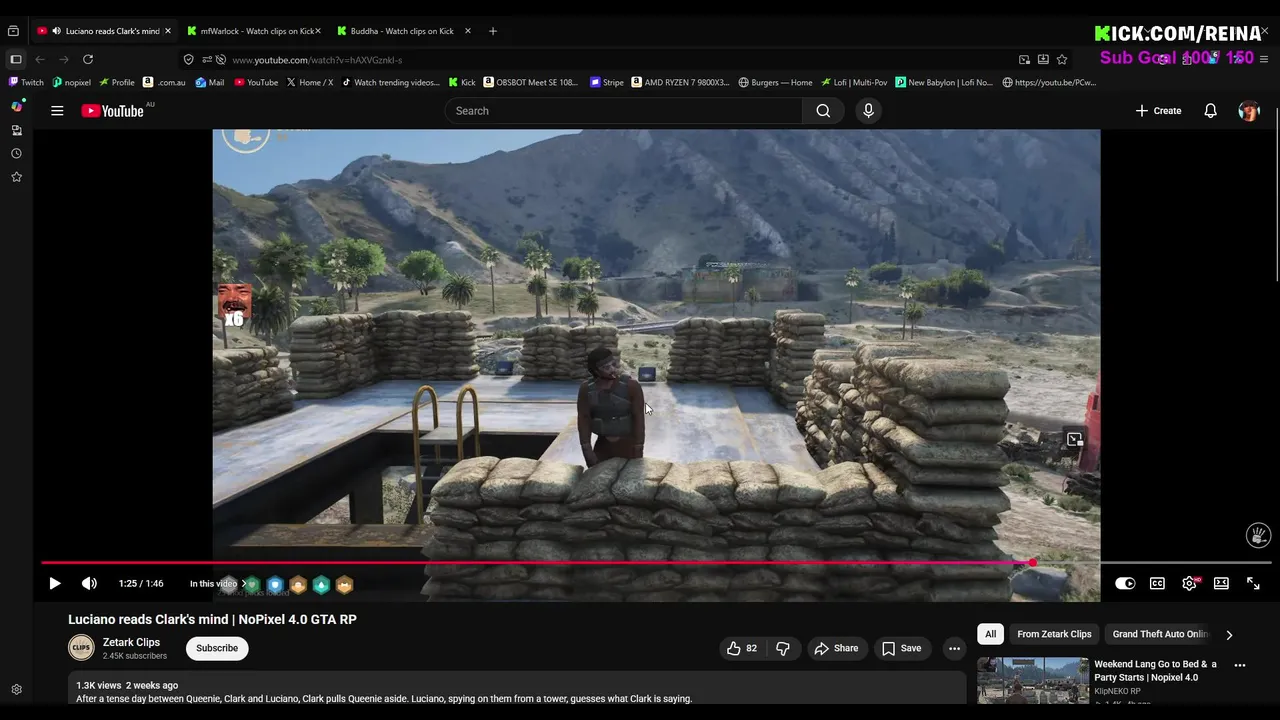Go back in browser history

[40, 60]
